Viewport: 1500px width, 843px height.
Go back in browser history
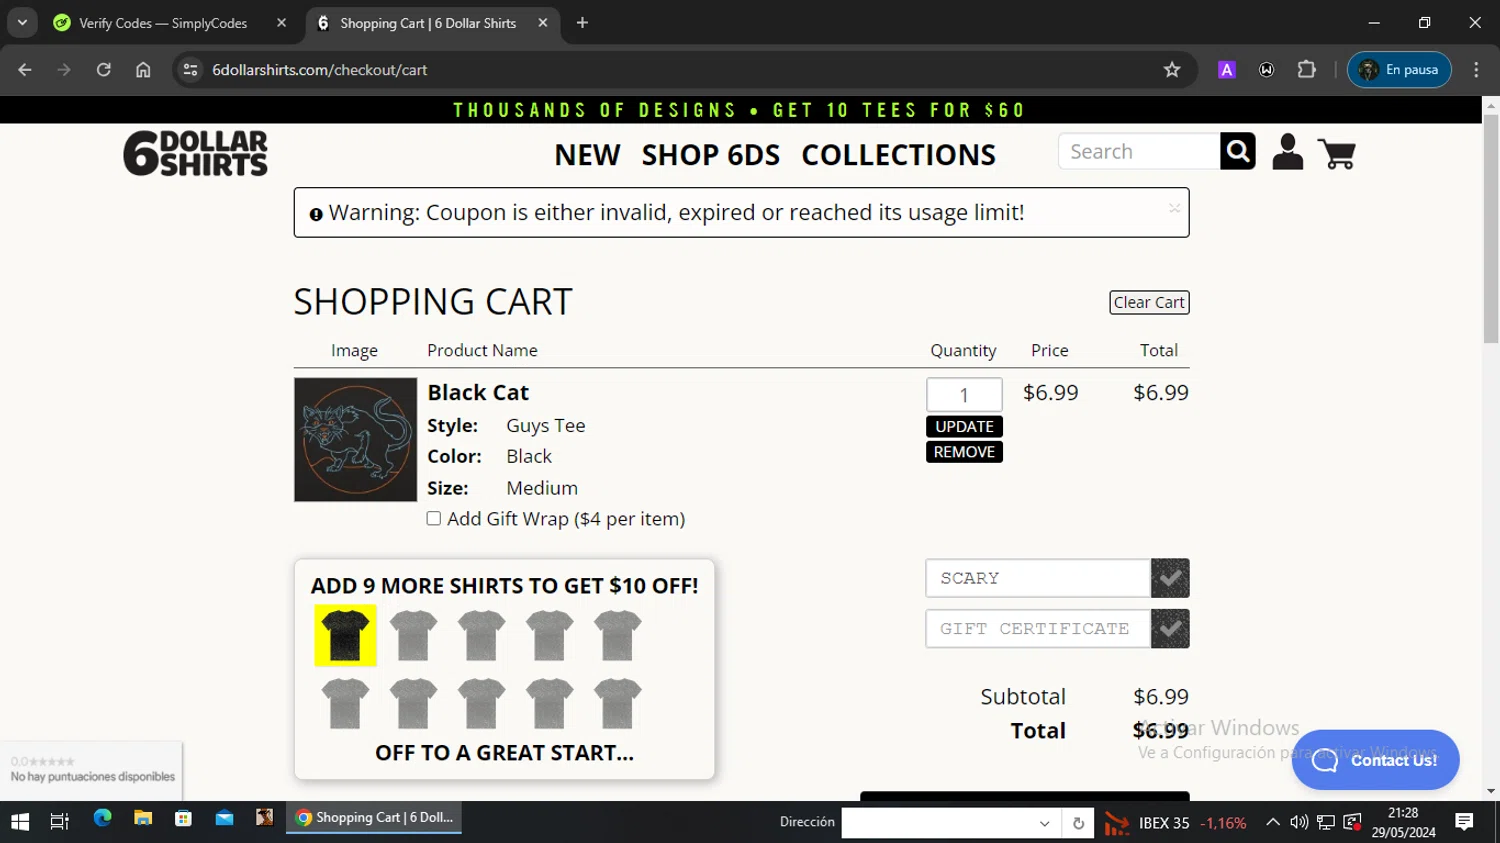tap(25, 70)
